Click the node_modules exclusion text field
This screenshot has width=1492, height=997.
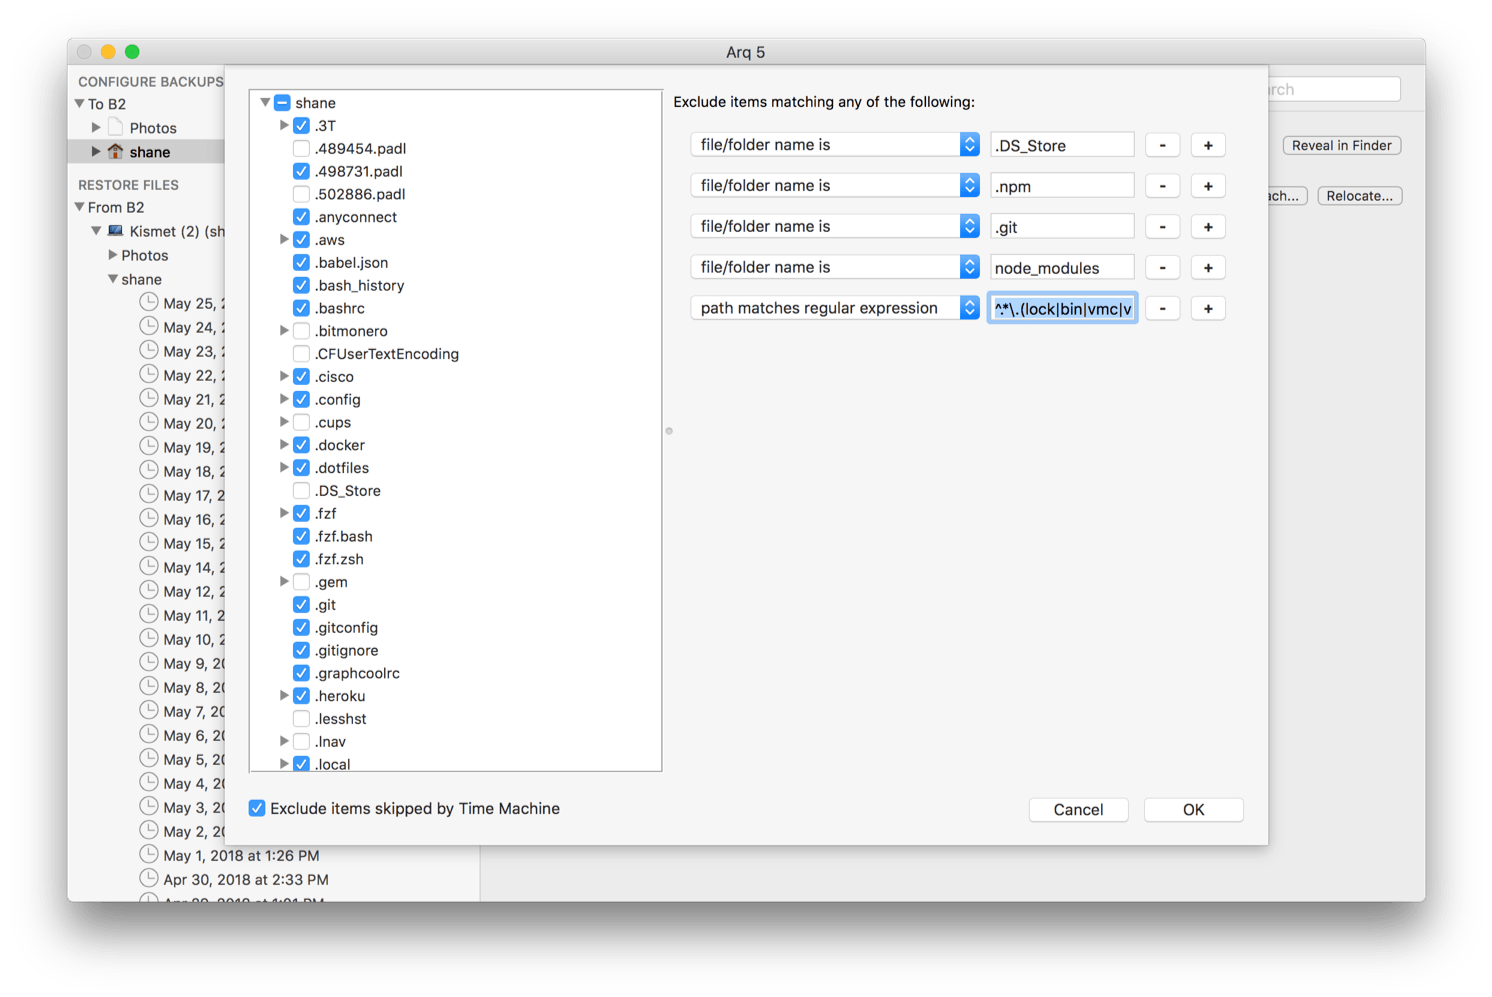point(1062,267)
